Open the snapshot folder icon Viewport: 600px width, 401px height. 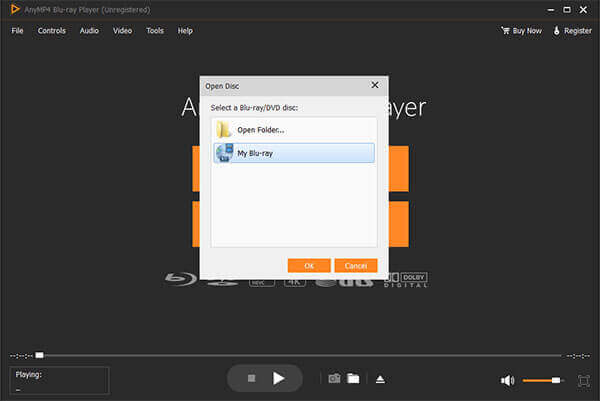(353, 378)
